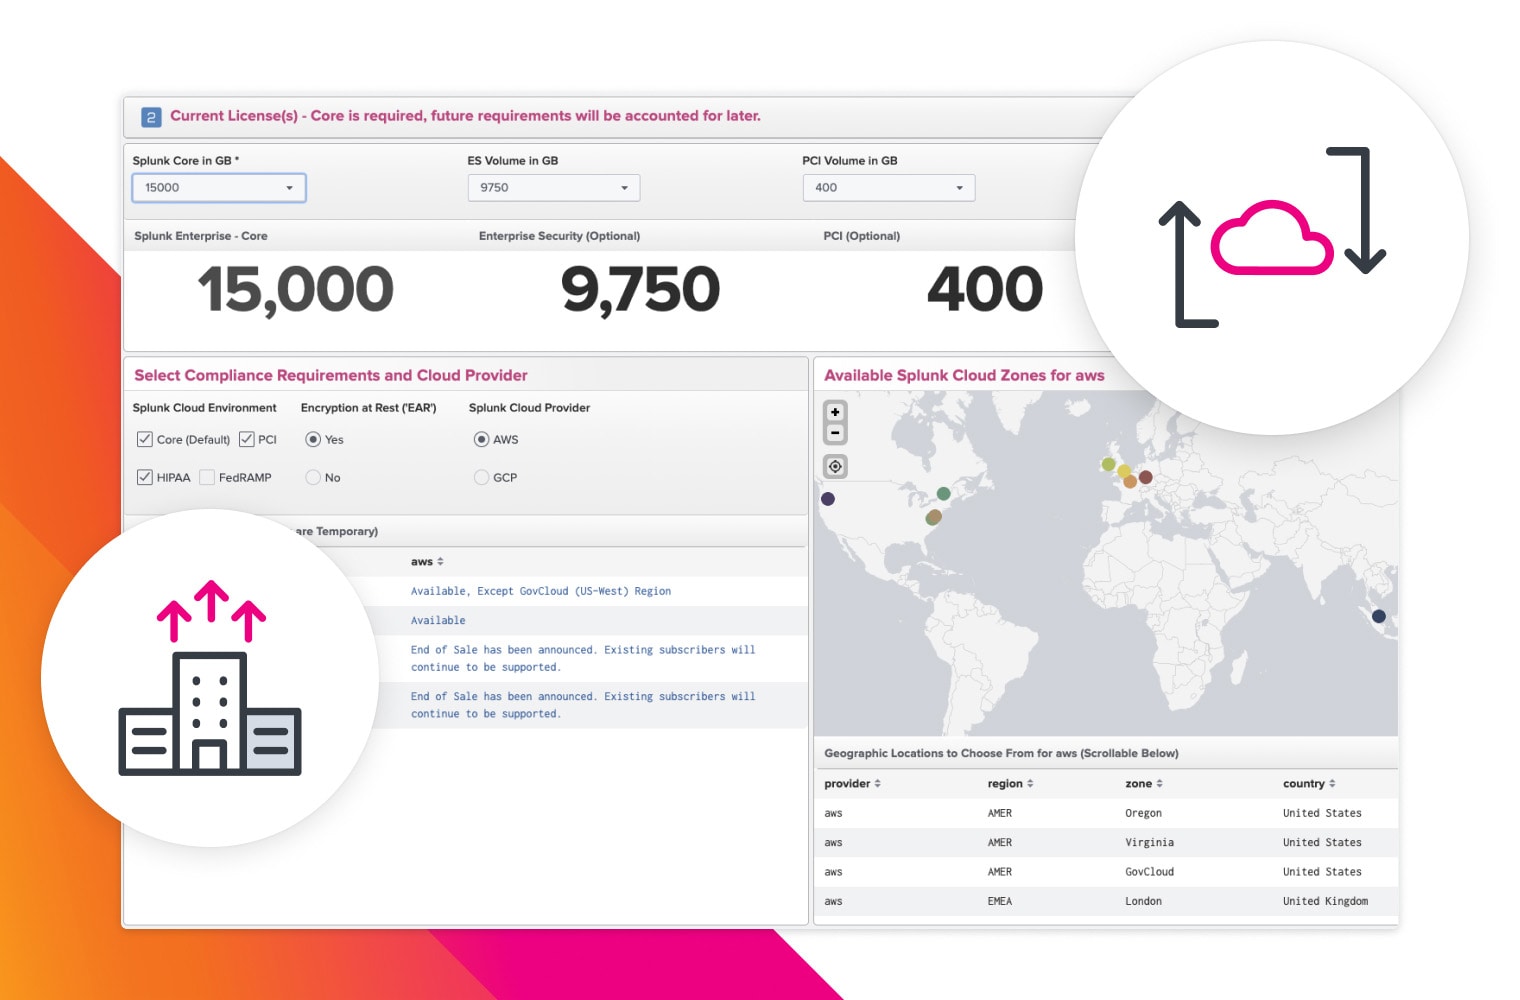Toggle the Core (Default) checkbox
This screenshot has width=1520, height=1000.
(145, 439)
